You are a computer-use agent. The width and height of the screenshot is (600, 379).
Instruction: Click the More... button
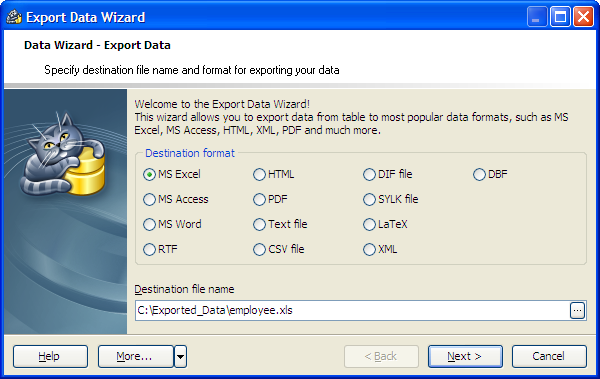(x=135, y=356)
